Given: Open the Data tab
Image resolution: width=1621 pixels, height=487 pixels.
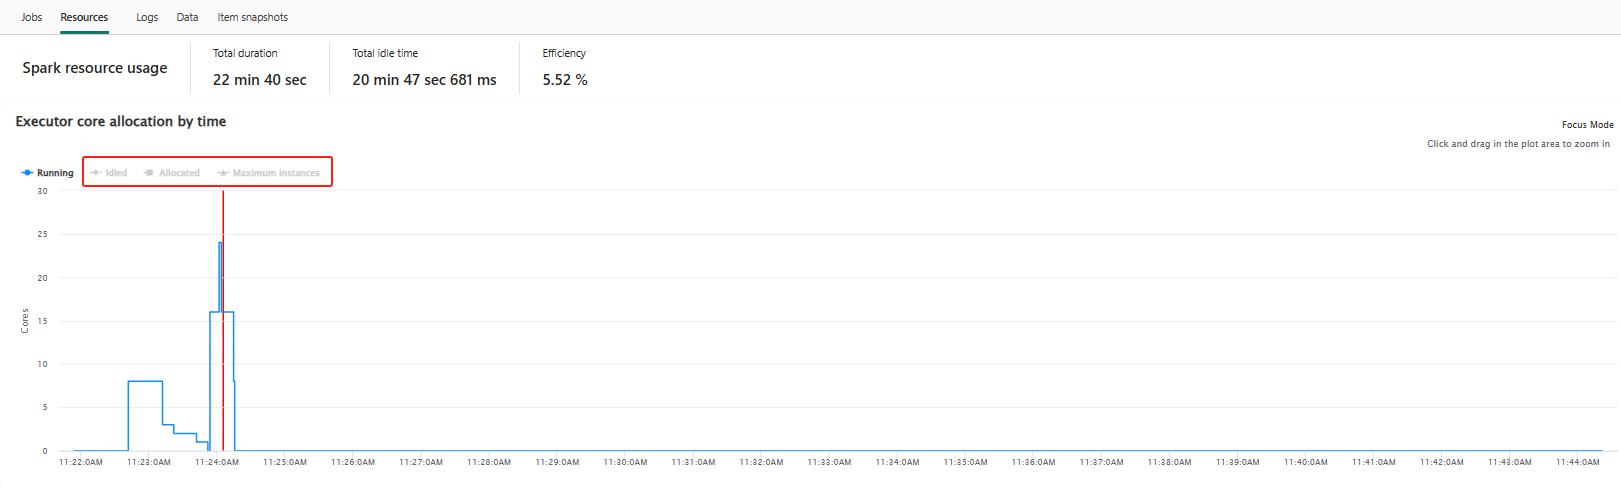Looking at the screenshot, I should pos(187,17).
